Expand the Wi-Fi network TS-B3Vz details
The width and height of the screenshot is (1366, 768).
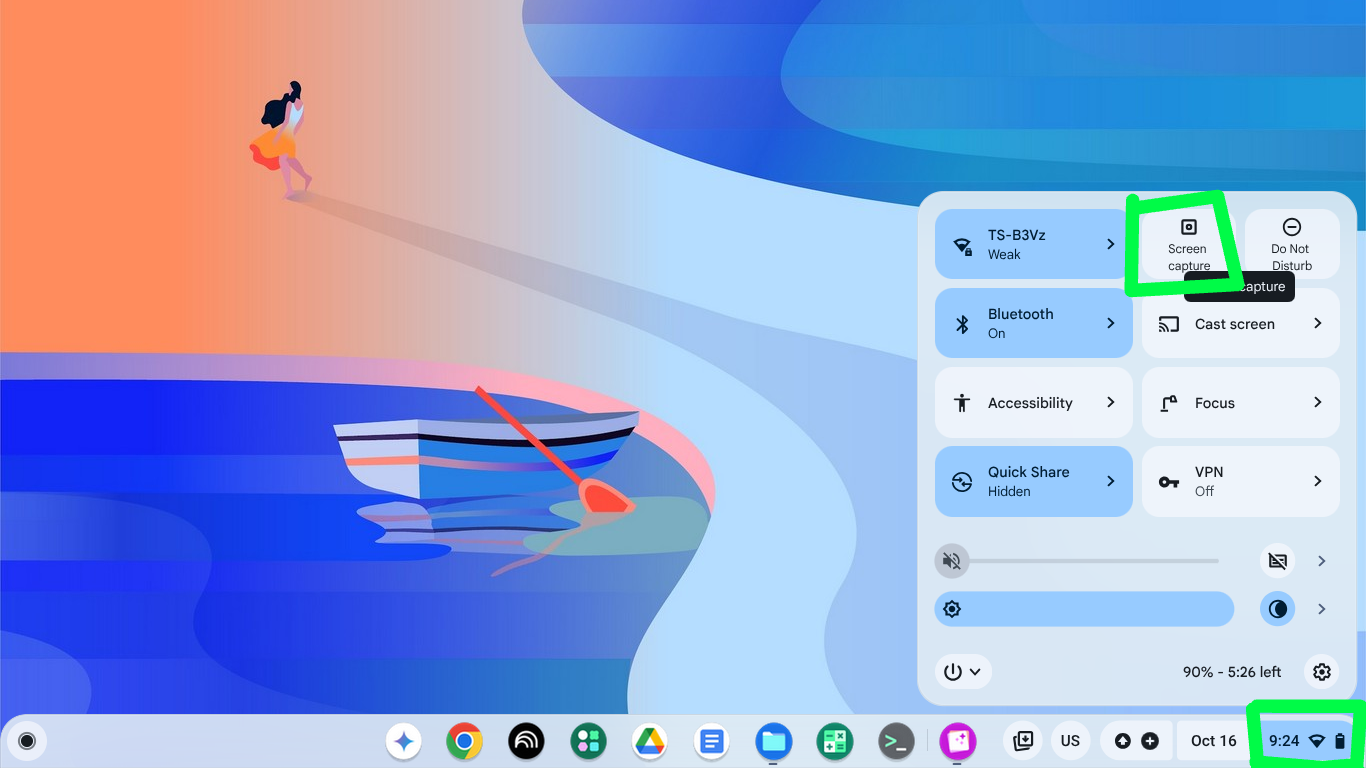(1110, 244)
